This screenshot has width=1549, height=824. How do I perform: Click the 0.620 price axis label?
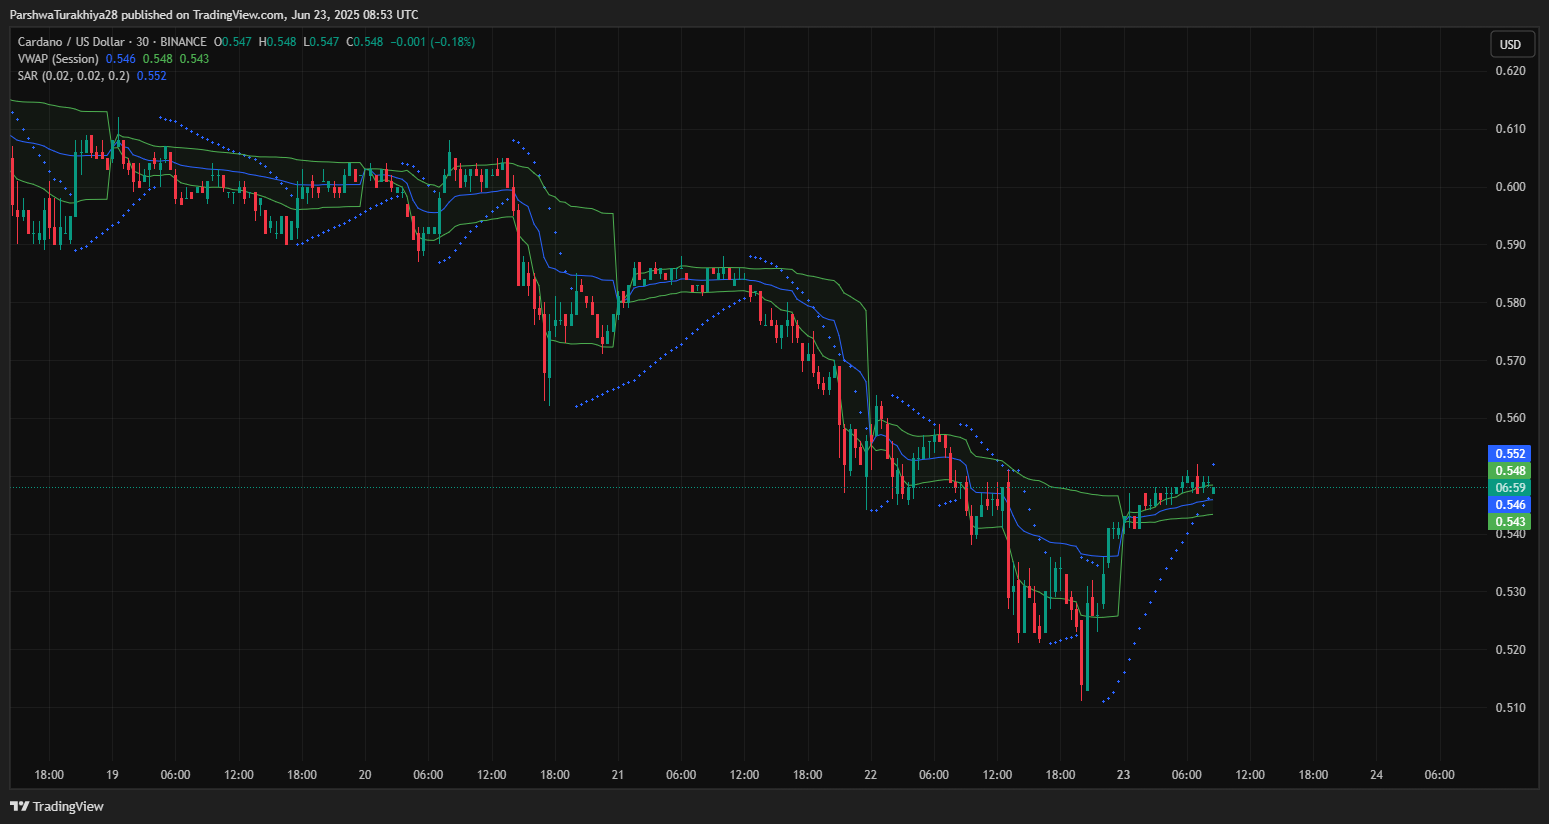click(x=1510, y=71)
